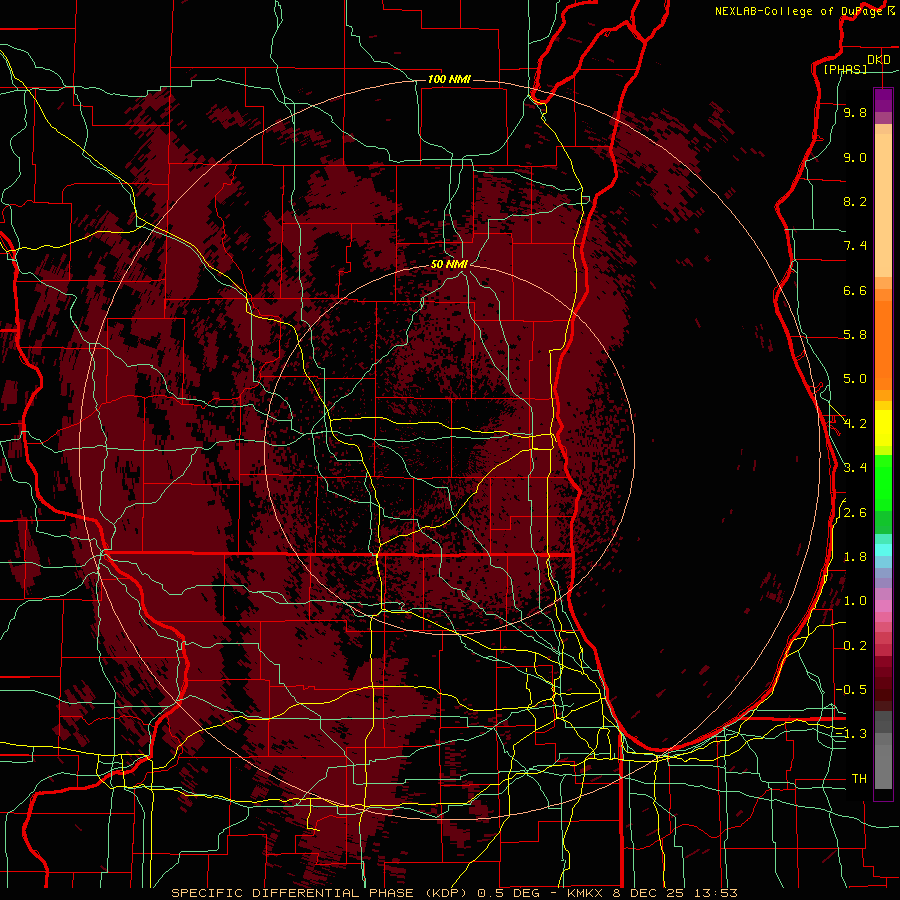The image size is (900, 900).
Task: Click the -1.3 scale label
Action: 852,734
